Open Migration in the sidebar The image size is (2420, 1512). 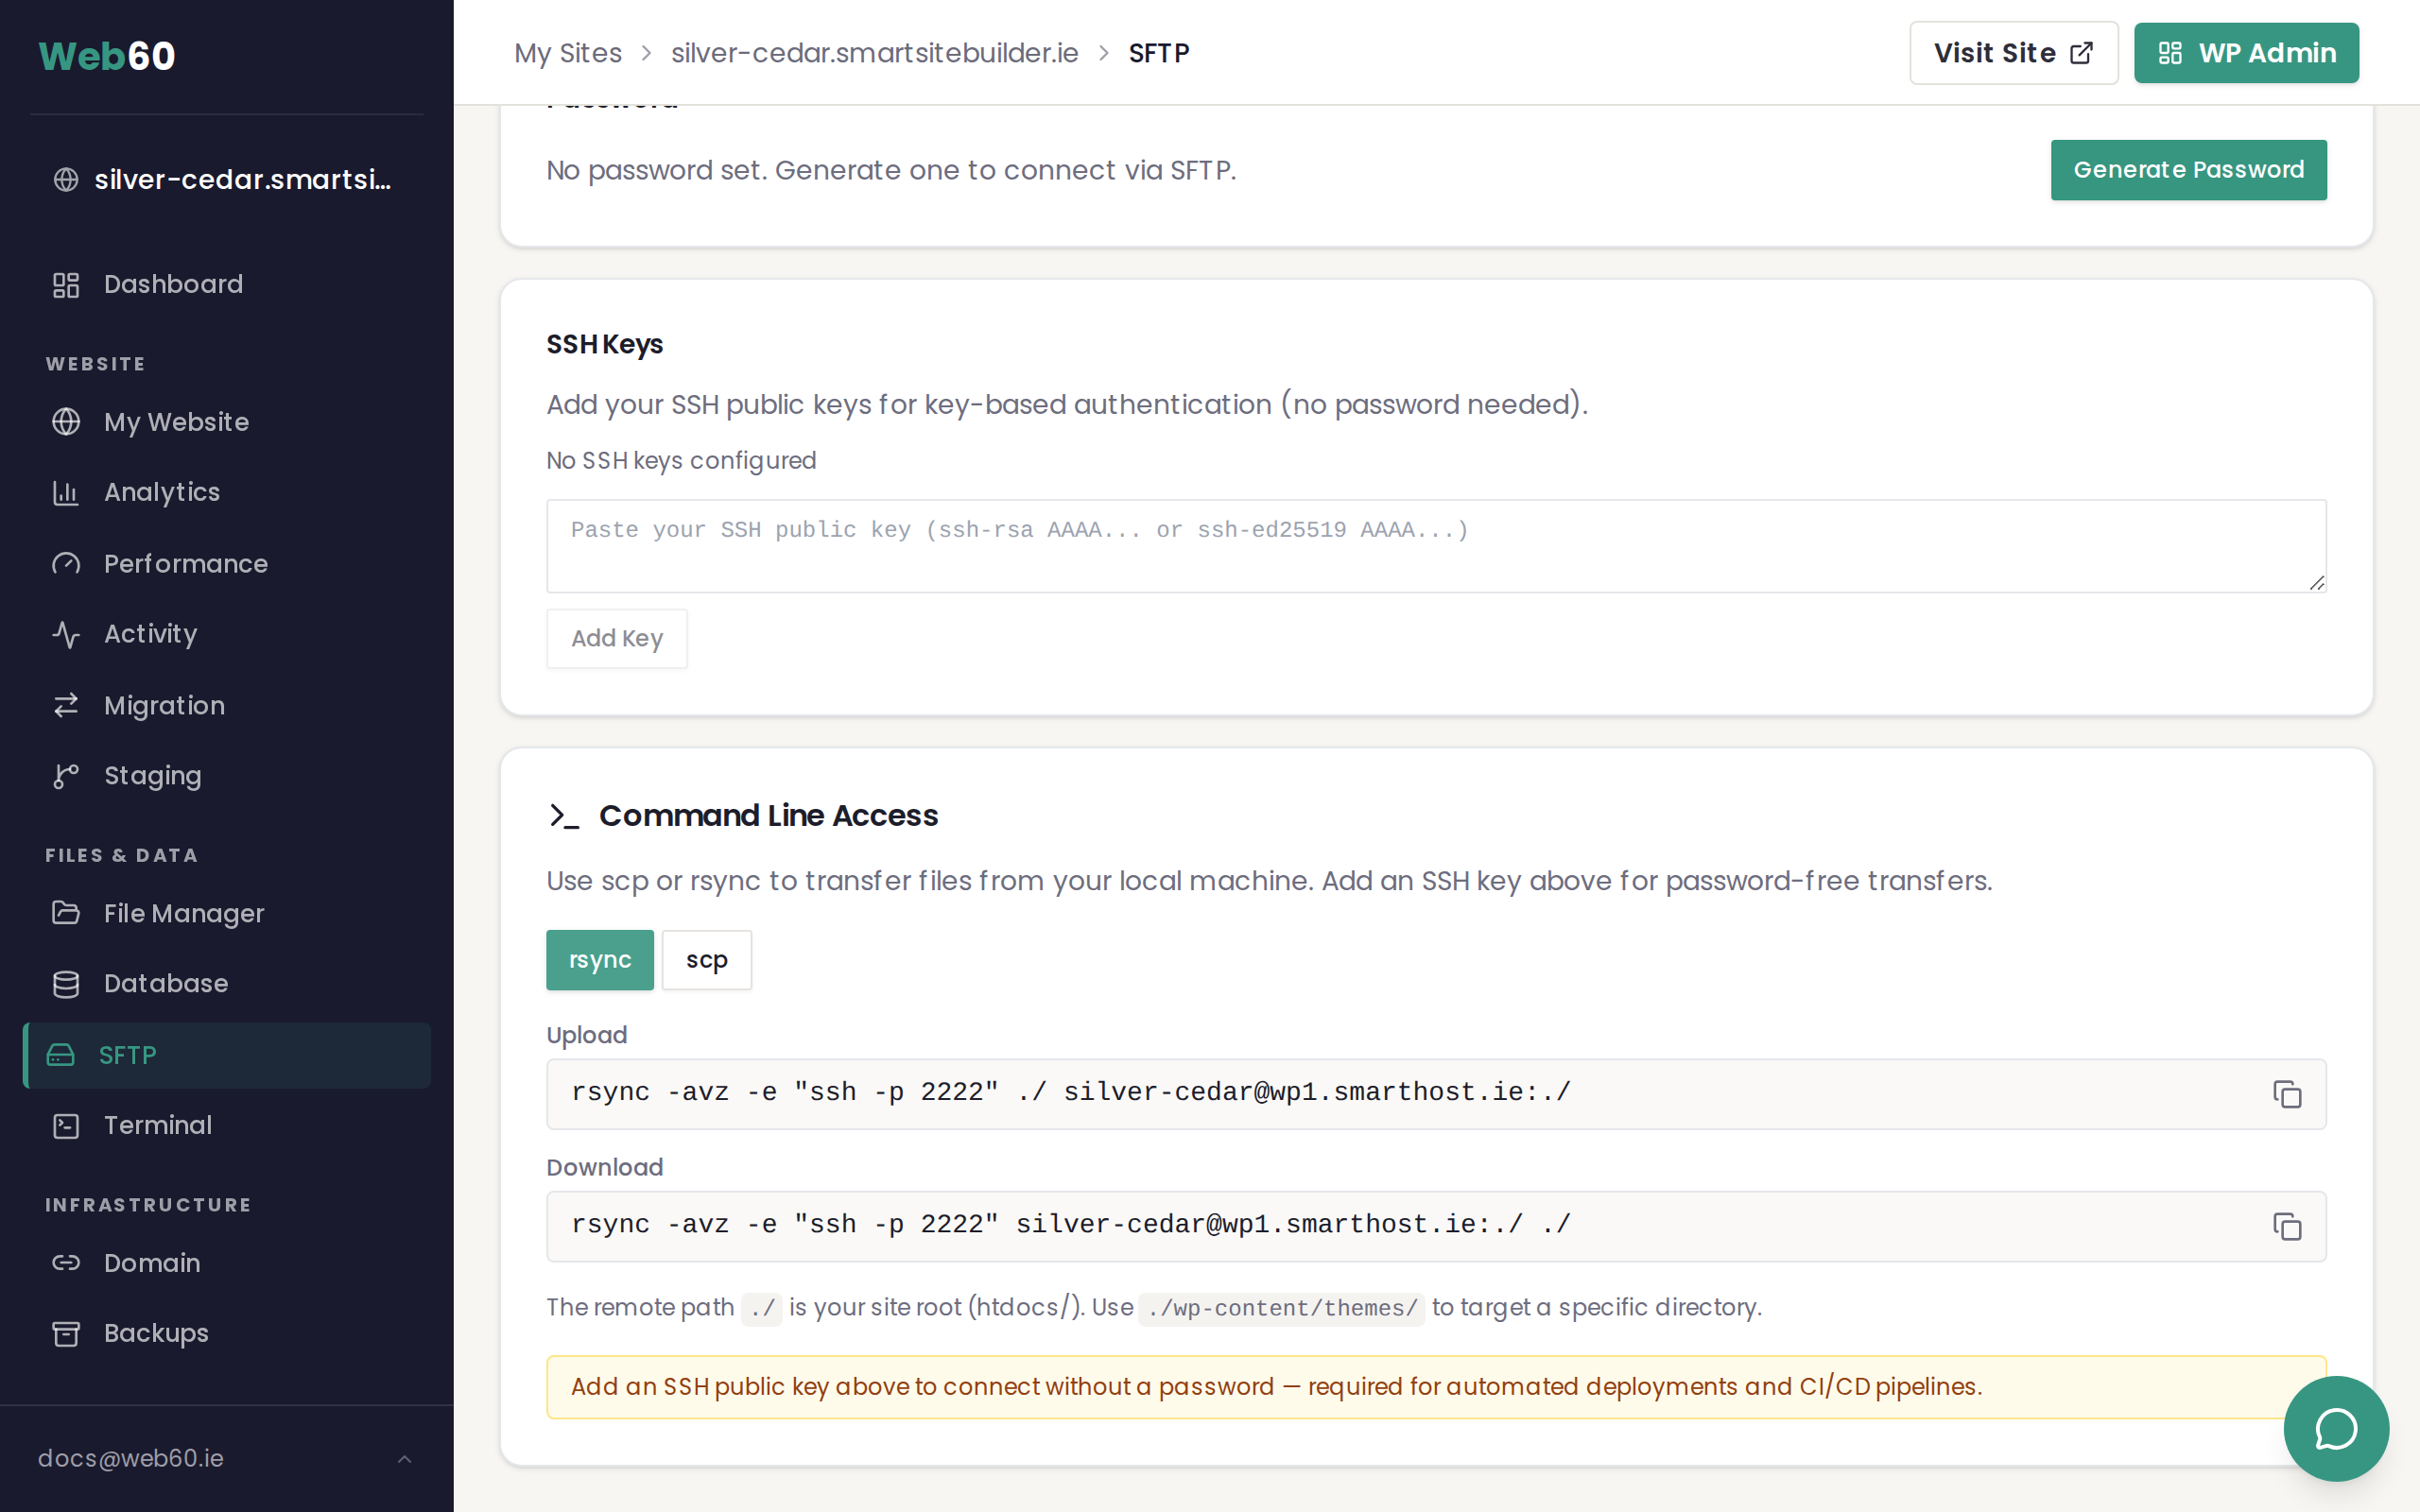164,706
